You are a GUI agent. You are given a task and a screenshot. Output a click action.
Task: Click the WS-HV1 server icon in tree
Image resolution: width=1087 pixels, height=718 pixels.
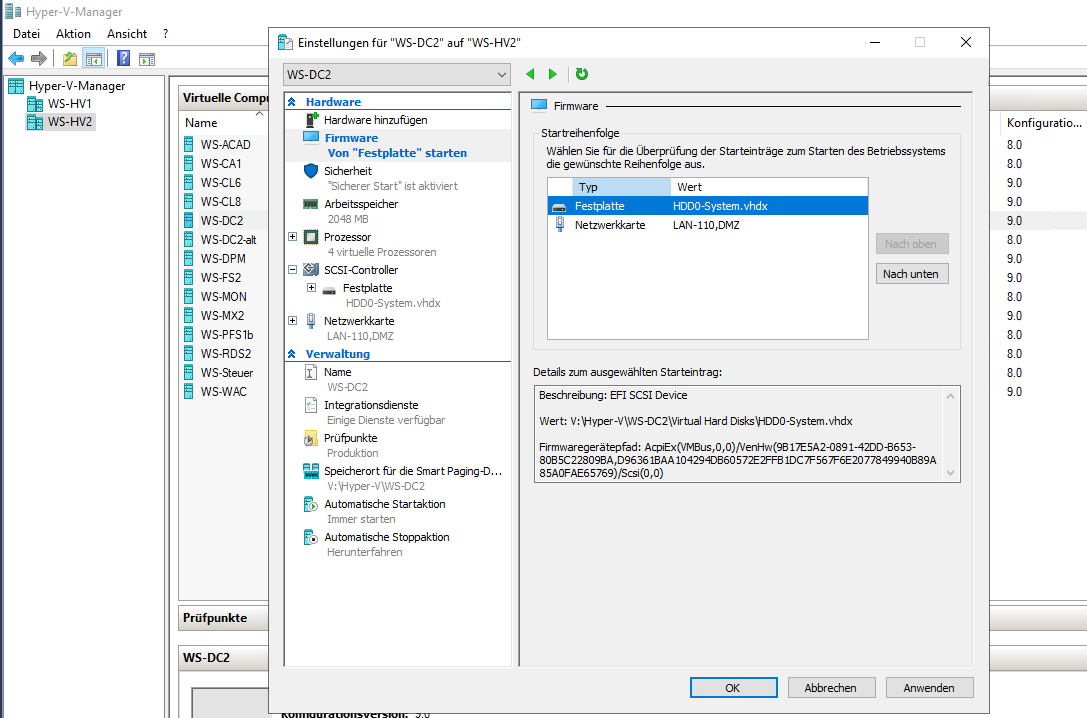tap(35, 104)
